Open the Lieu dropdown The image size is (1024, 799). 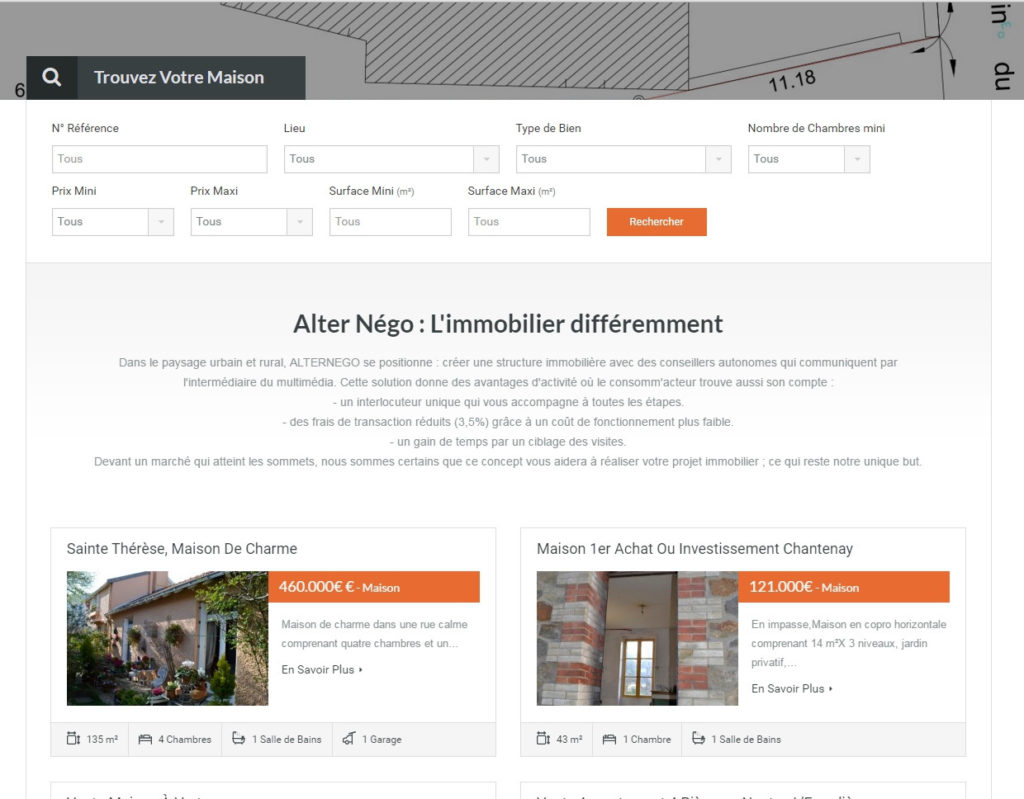click(391, 159)
